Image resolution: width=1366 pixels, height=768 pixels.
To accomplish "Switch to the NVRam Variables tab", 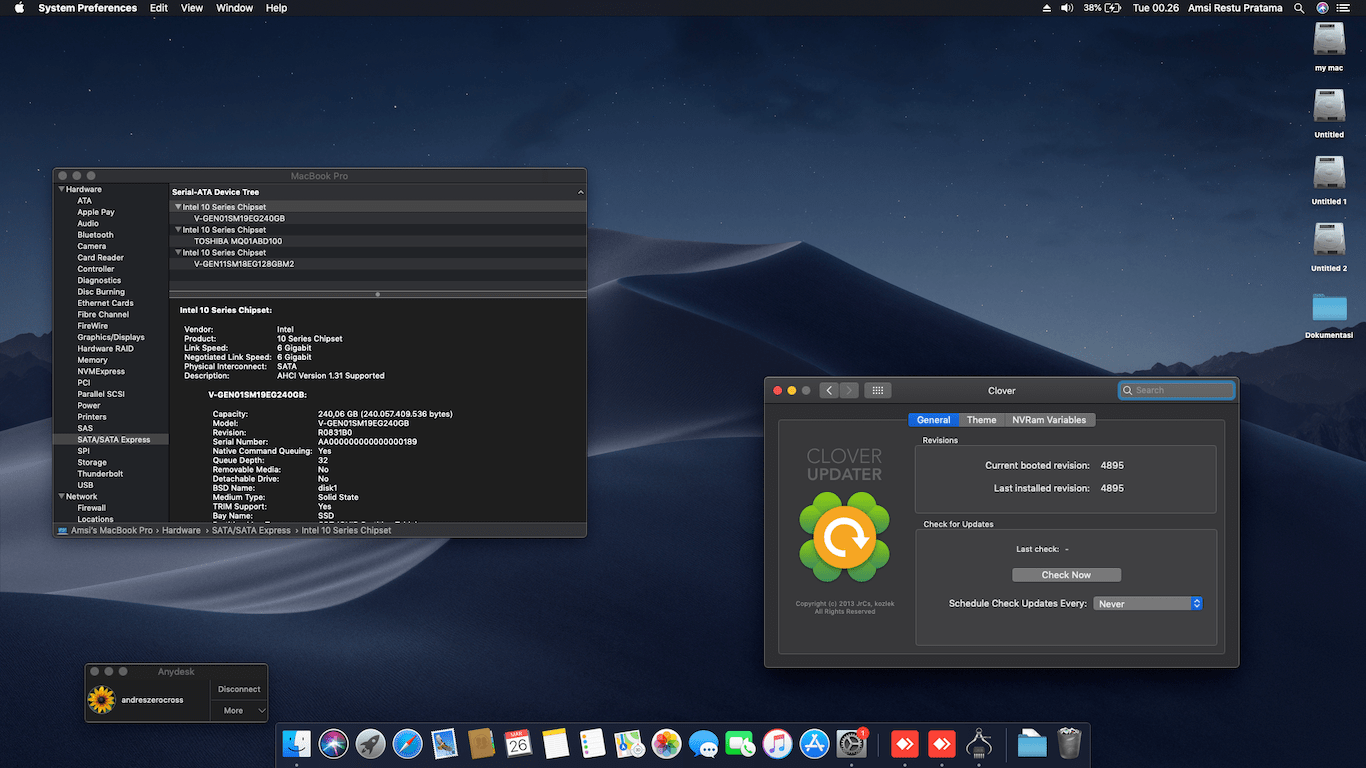I will click(1048, 420).
